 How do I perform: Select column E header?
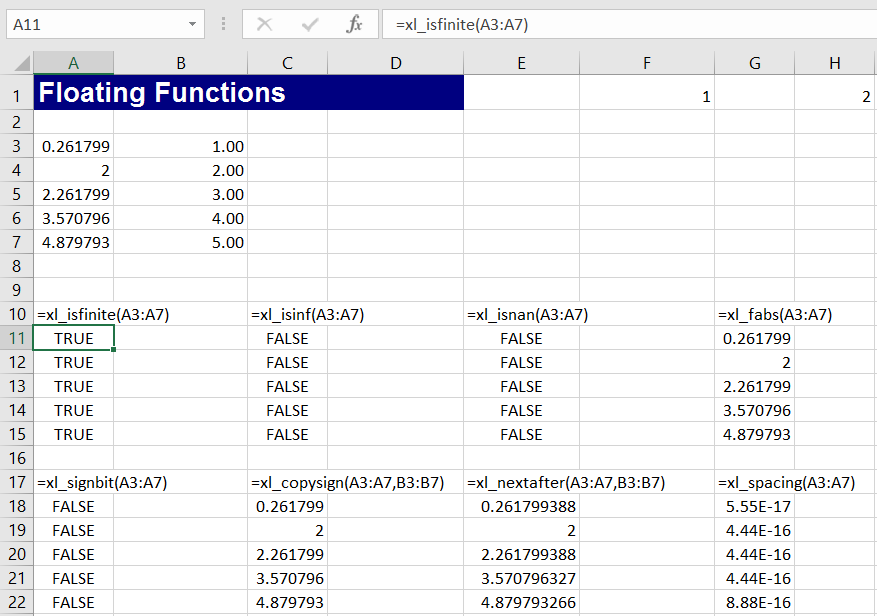[521, 63]
